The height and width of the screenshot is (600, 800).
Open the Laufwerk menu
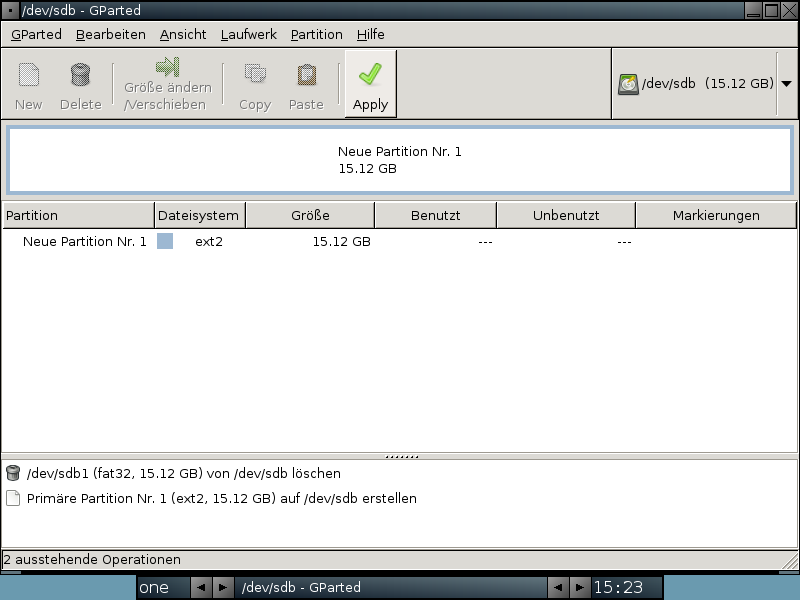(249, 34)
